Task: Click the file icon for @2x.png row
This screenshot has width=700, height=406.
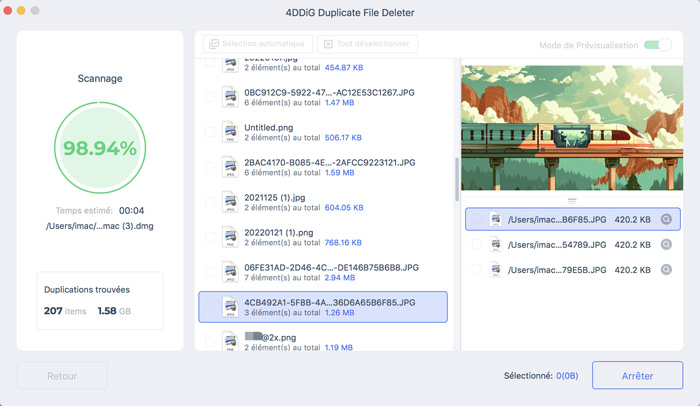Action: coord(230,341)
